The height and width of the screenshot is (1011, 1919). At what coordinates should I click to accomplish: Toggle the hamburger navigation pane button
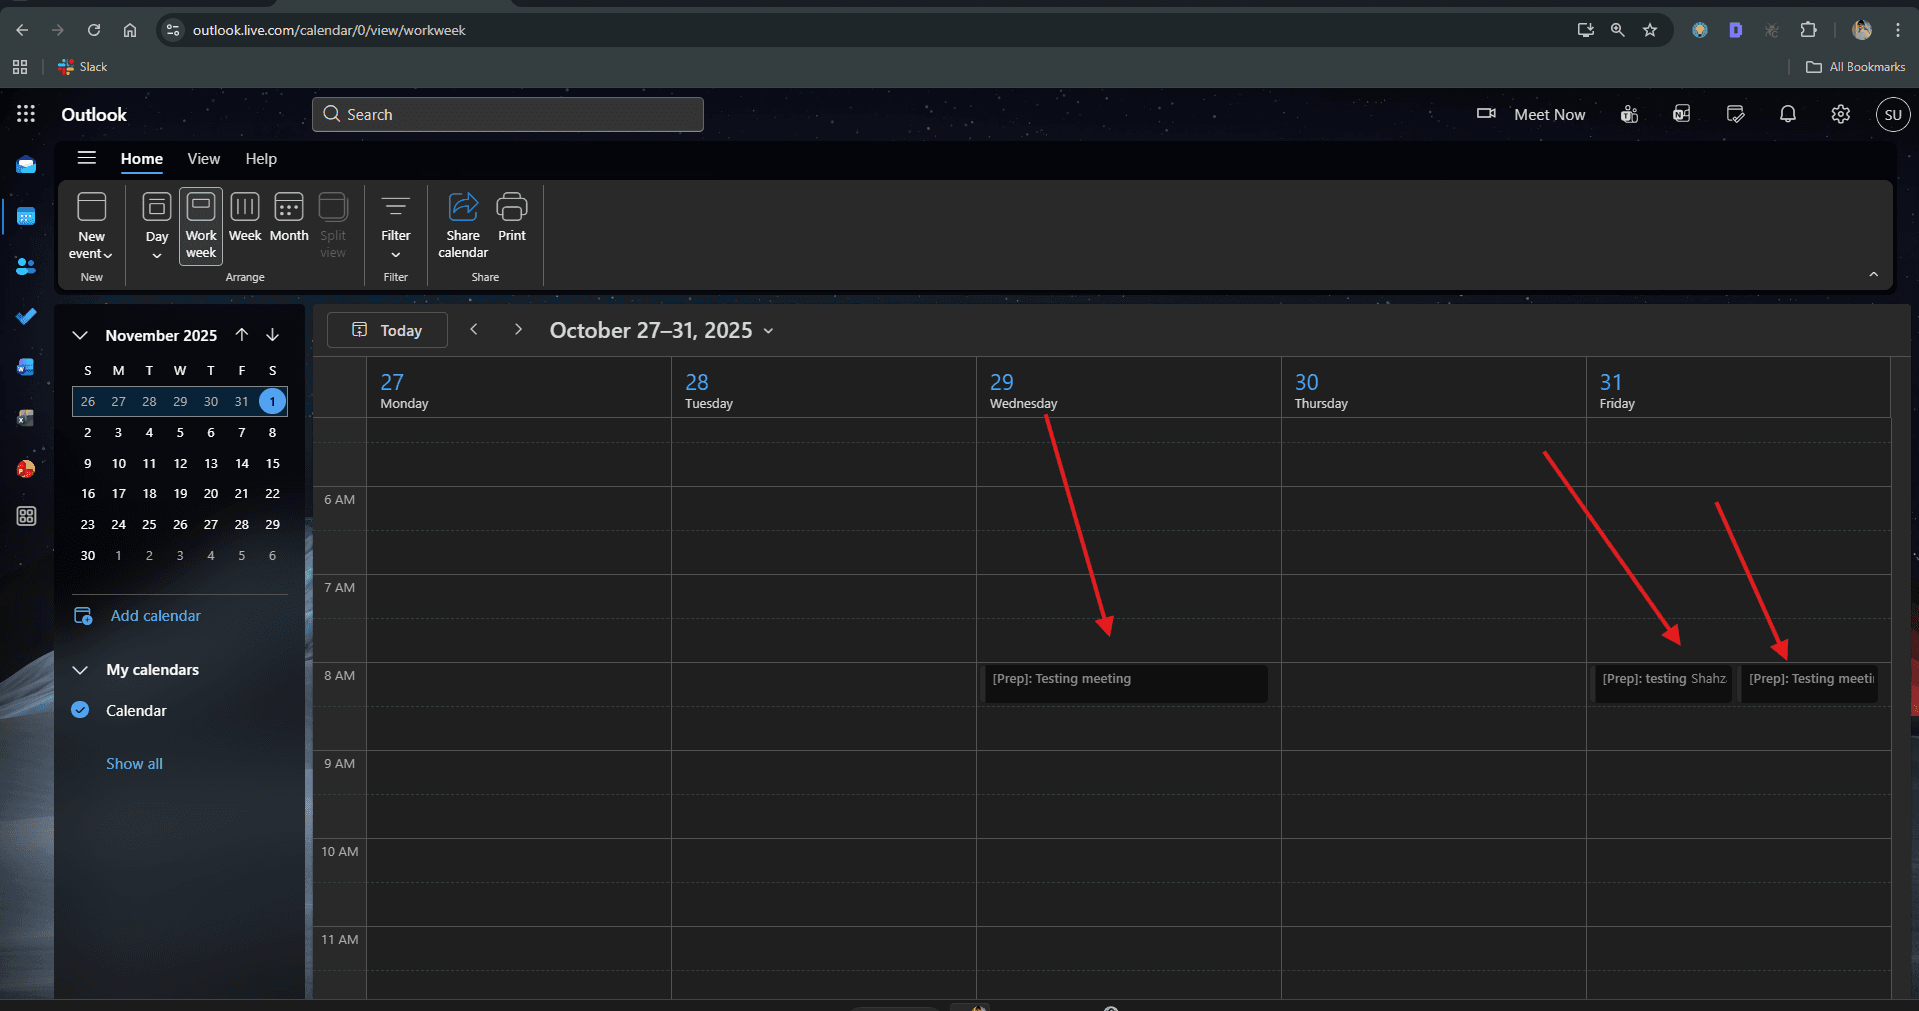click(x=87, y=158)
